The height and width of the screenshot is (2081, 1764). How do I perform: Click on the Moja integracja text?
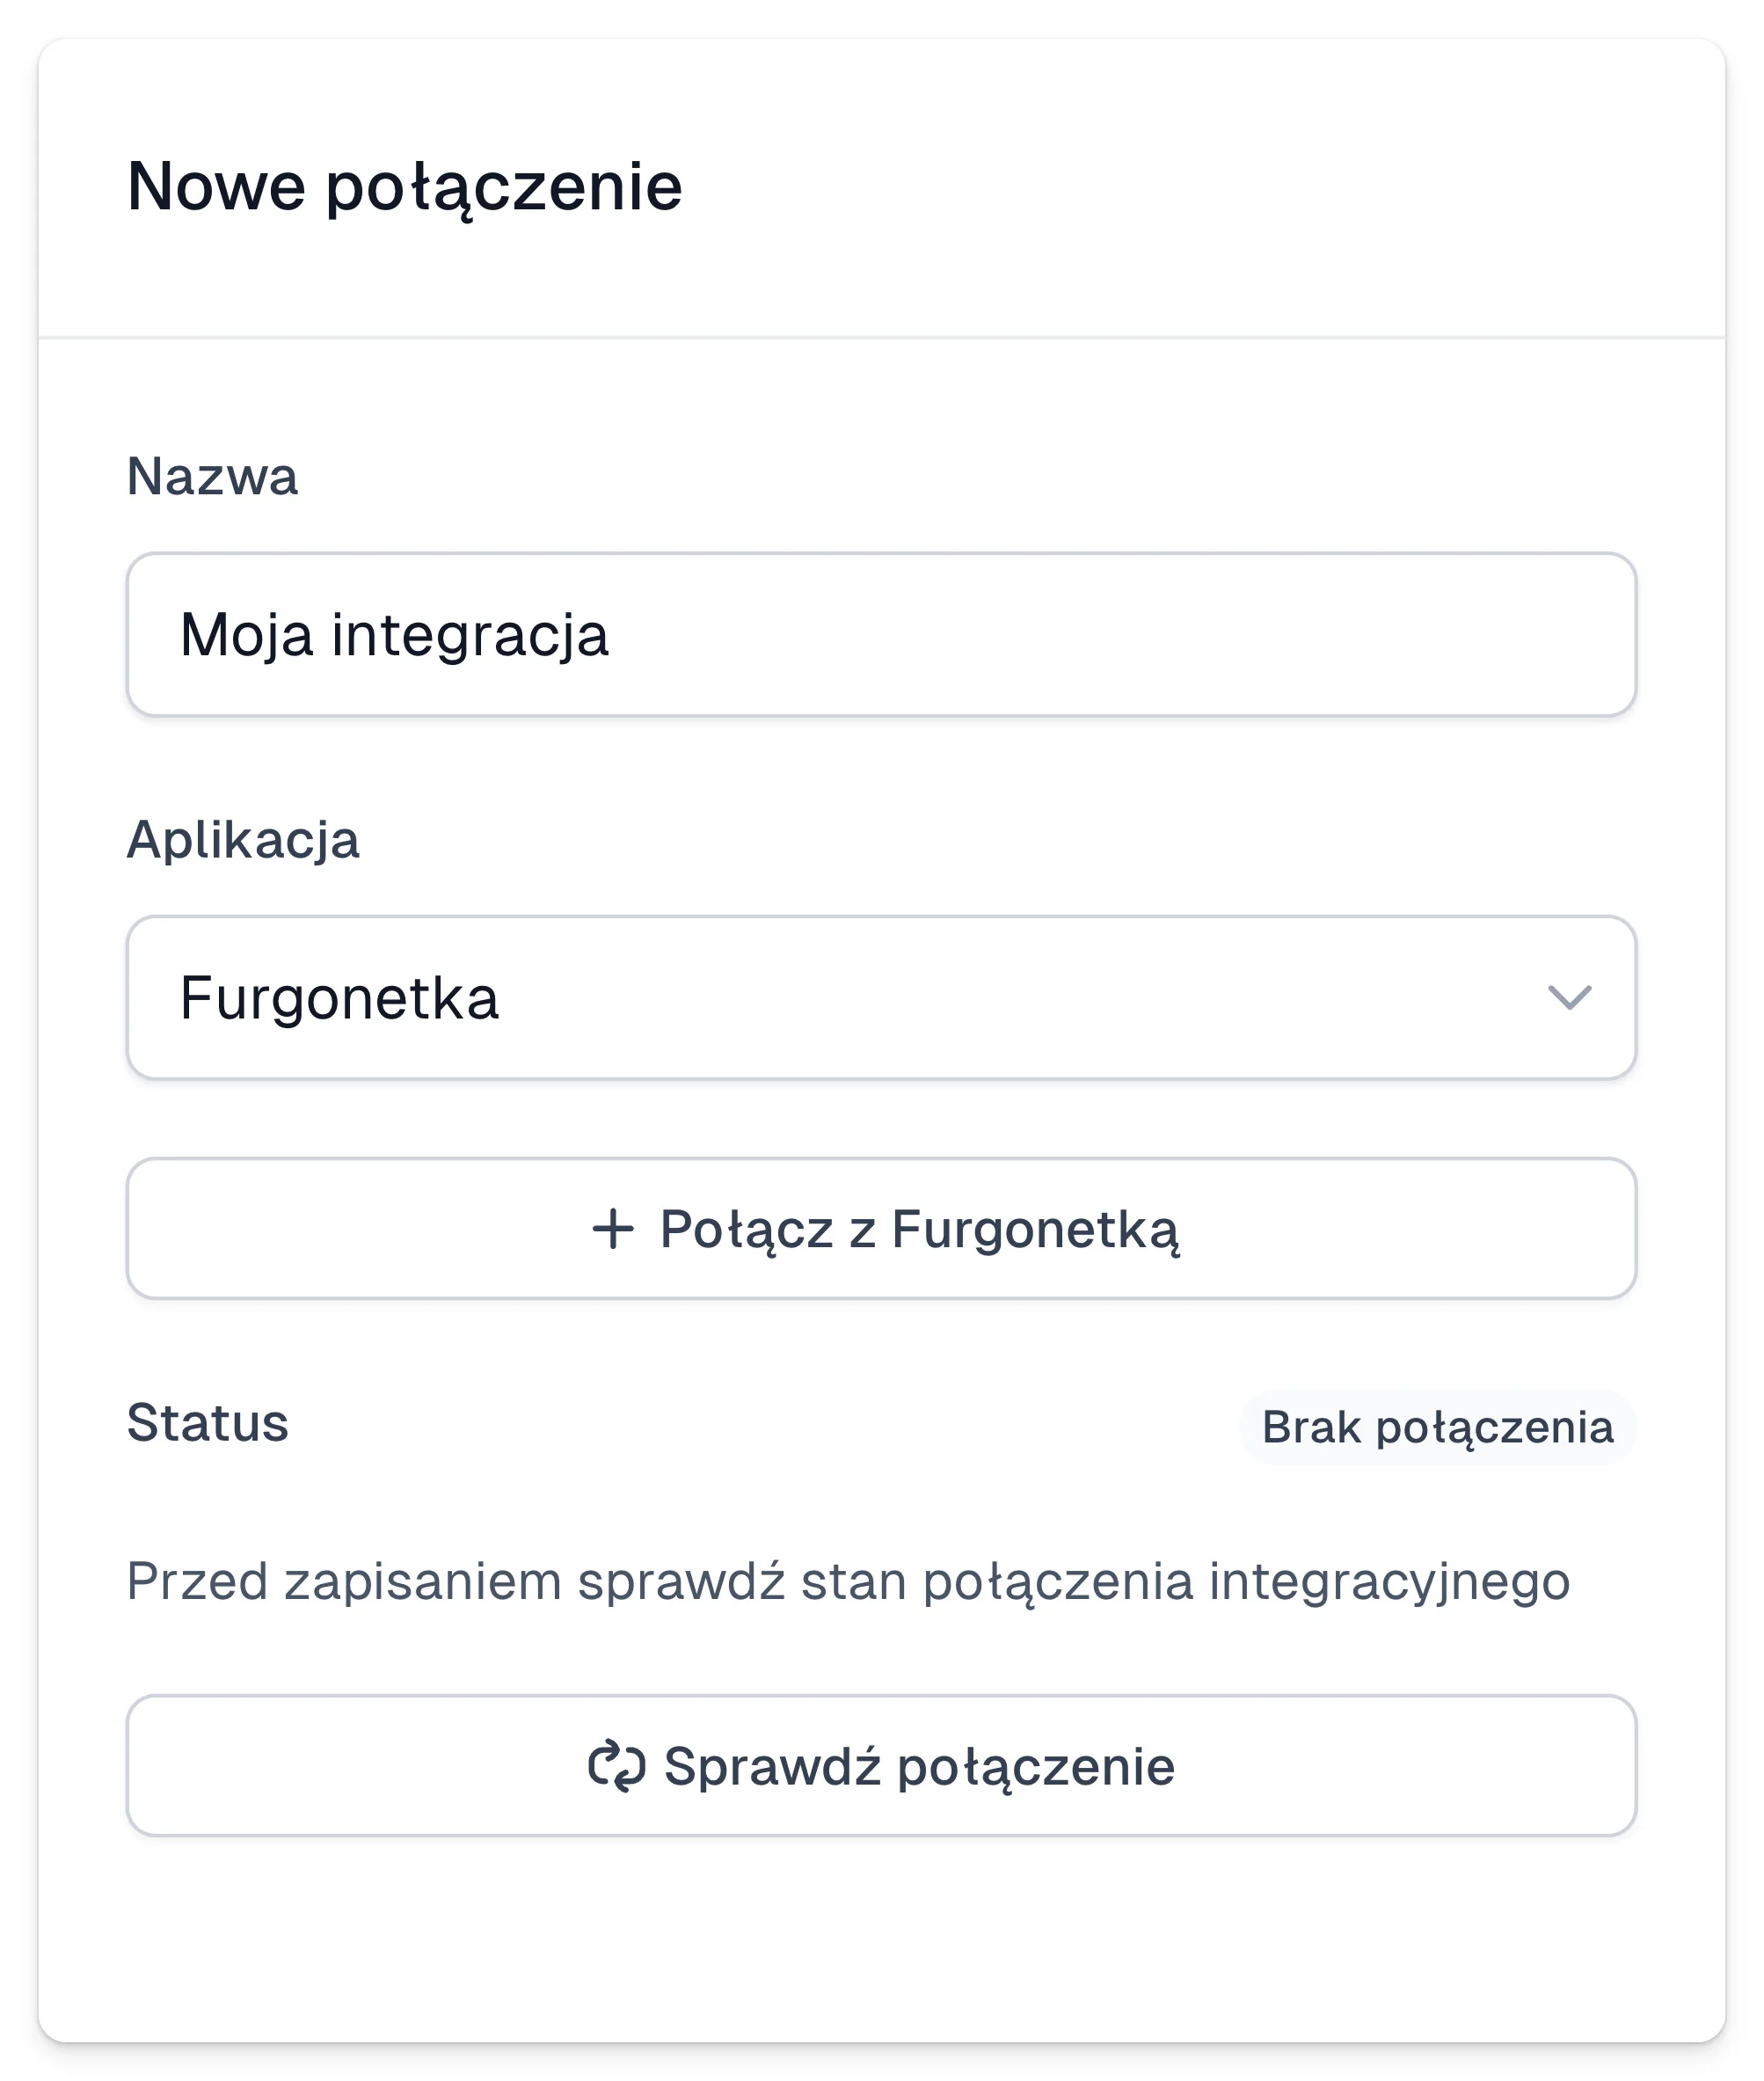(x=394, y=636)
